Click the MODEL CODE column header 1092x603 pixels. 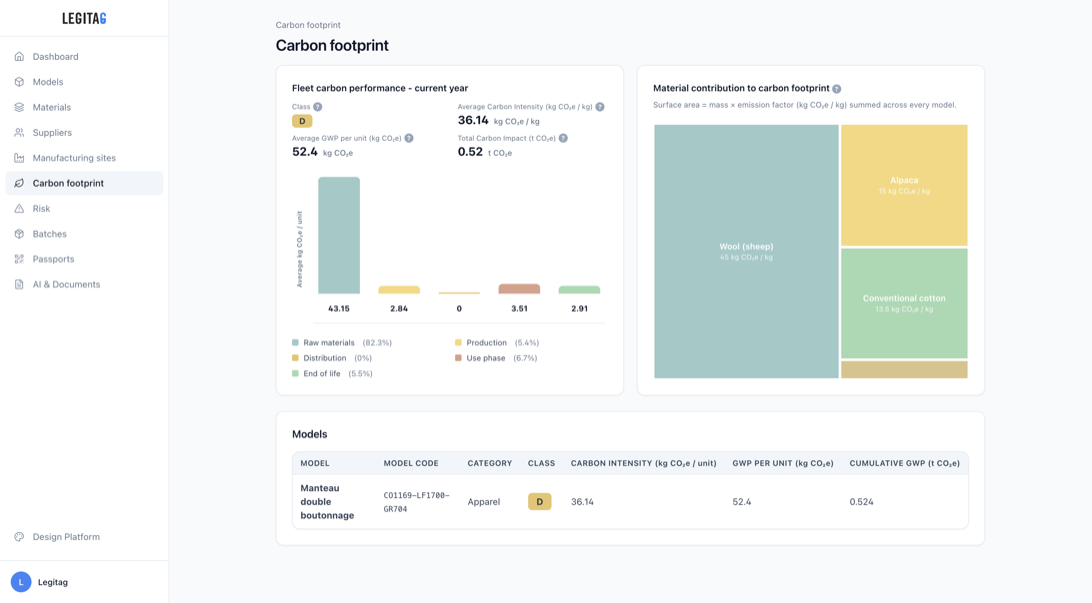coord(411,463)
